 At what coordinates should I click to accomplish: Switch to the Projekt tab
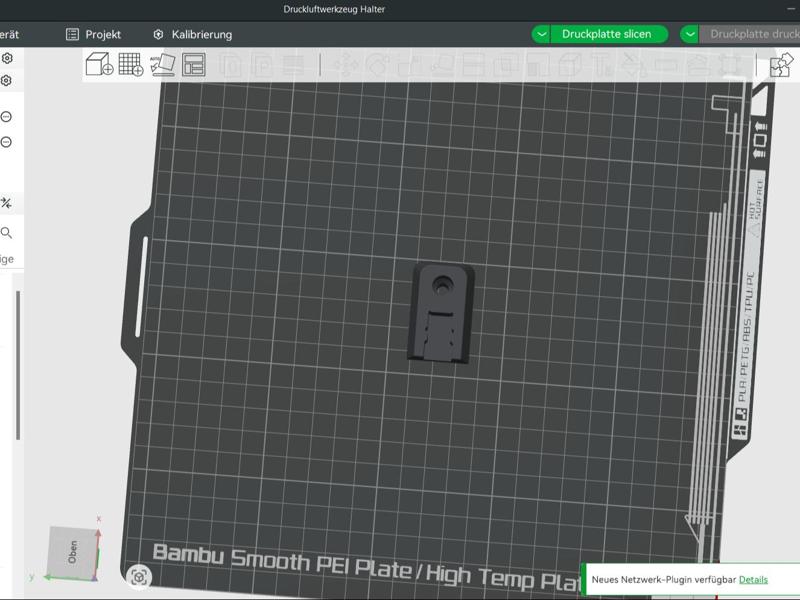(x=93, y=34)
